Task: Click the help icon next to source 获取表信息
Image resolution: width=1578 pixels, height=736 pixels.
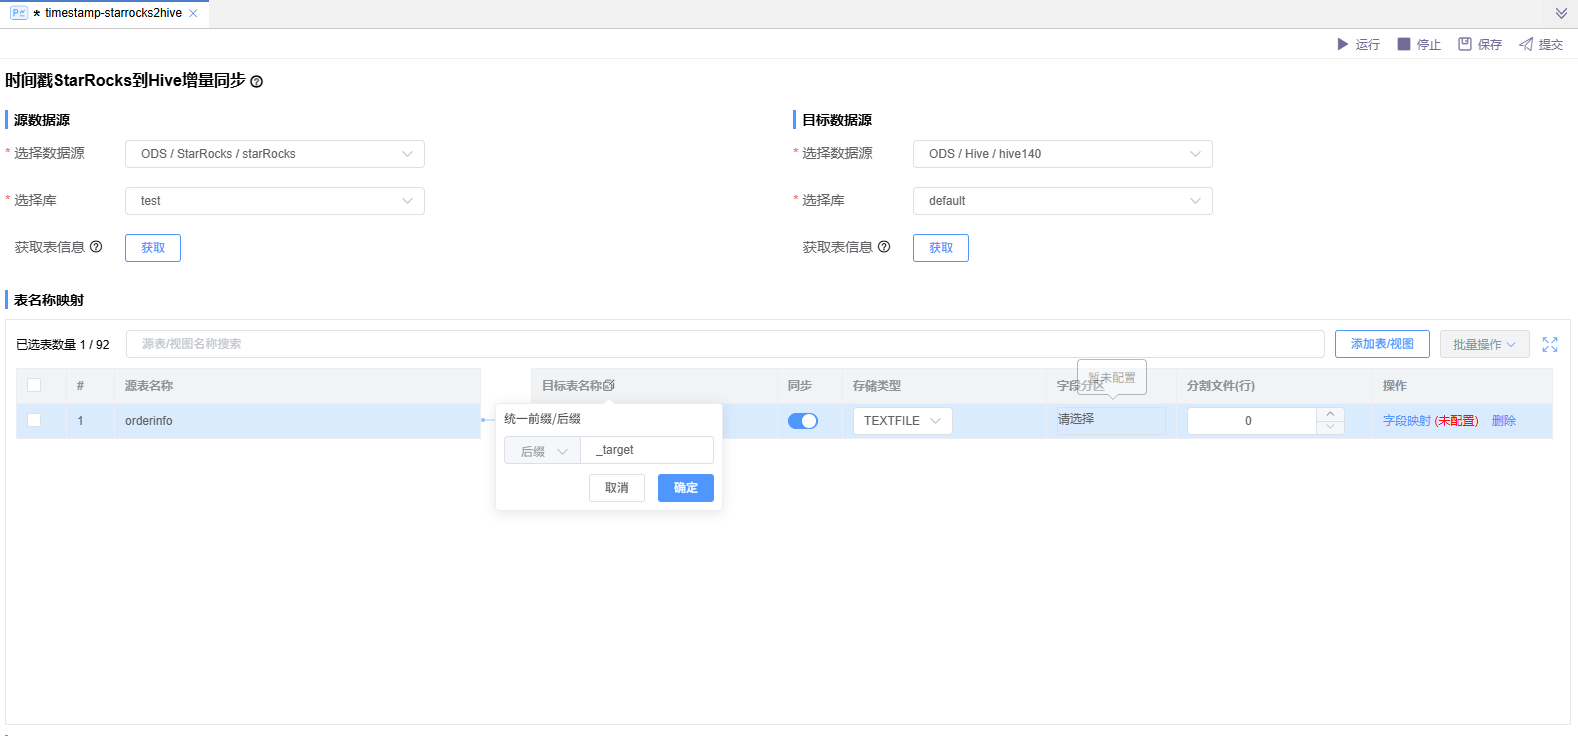Action: tap(96, 247)
